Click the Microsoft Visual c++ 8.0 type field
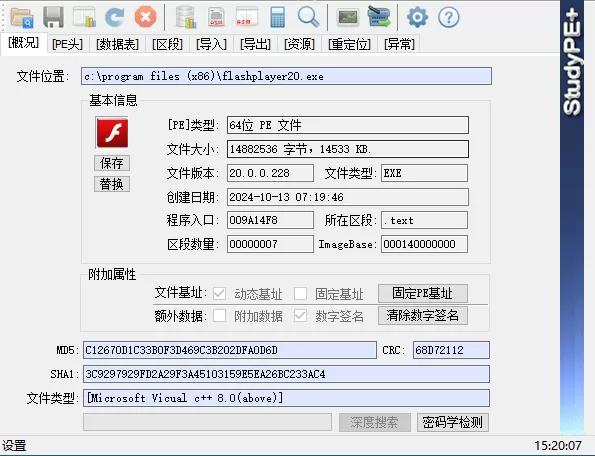This screenshot has width=595, height=456. 286,398
